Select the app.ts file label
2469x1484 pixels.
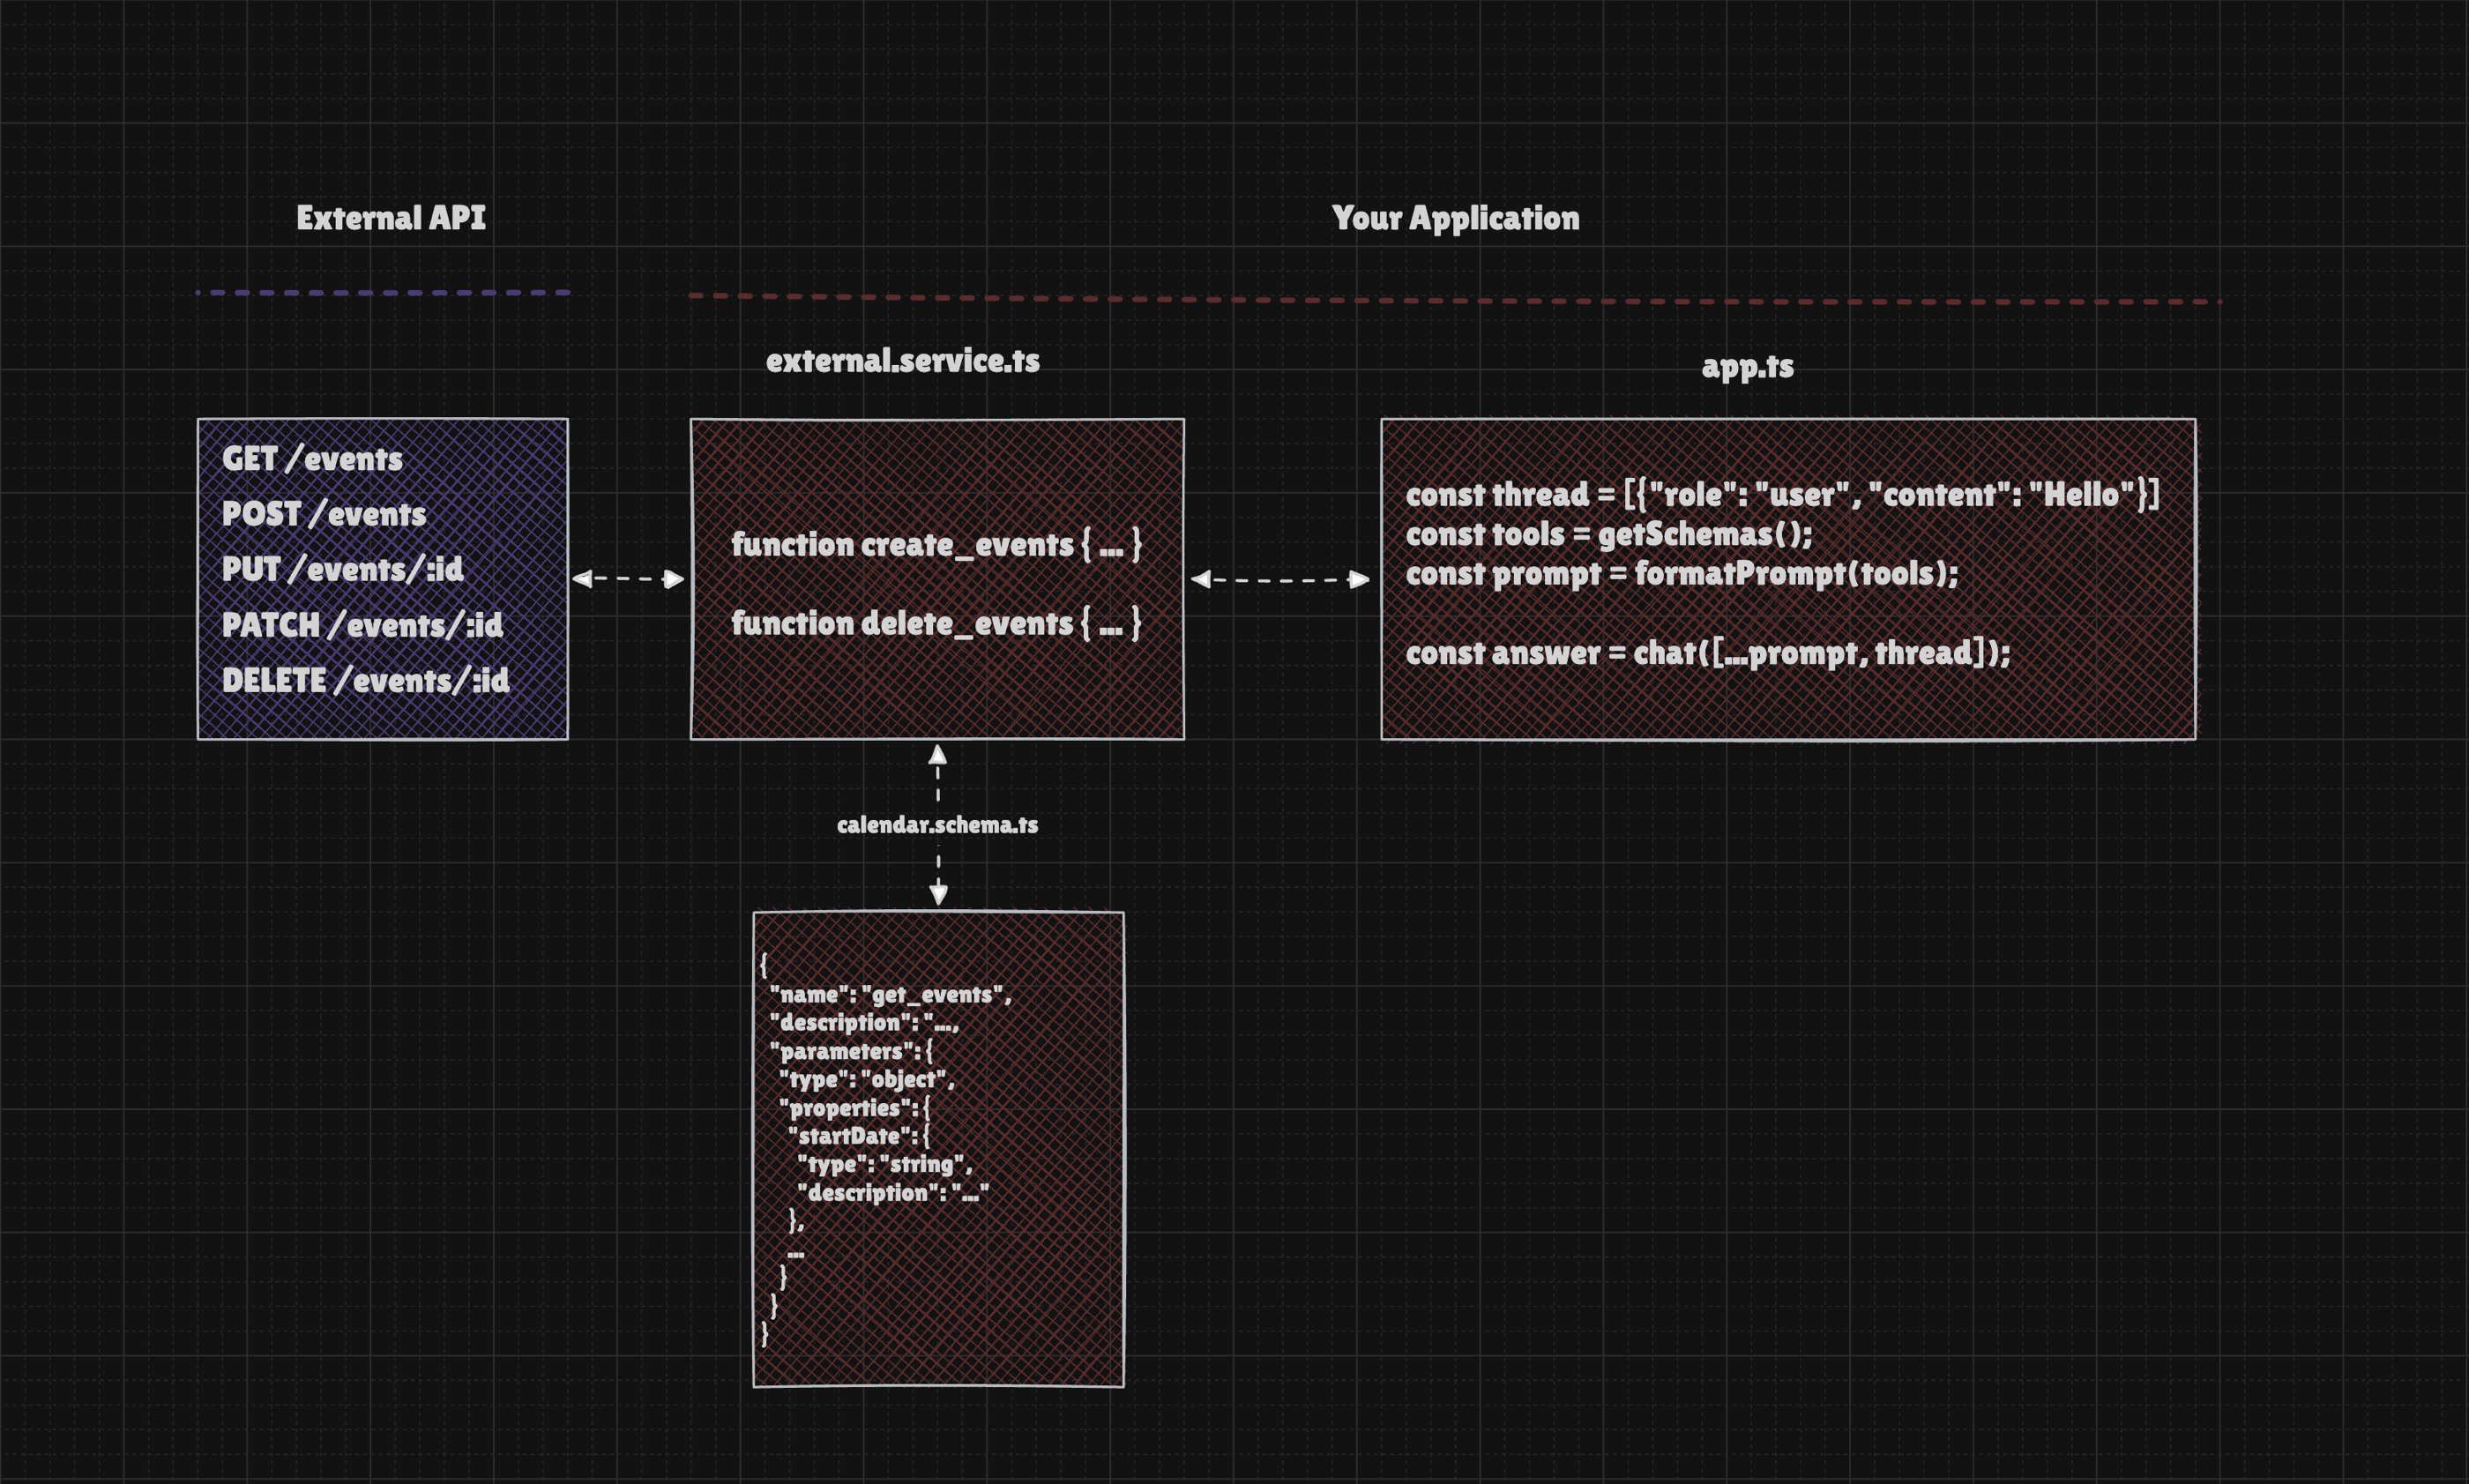[x=1747, y=367]
